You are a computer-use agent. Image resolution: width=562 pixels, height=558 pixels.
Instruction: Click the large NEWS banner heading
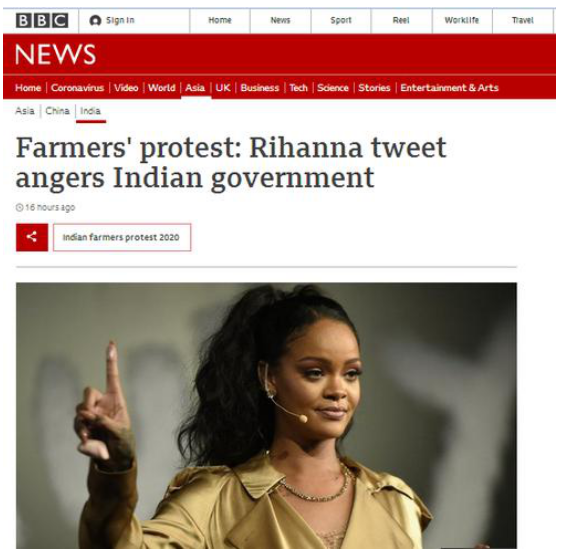(56, 55)
